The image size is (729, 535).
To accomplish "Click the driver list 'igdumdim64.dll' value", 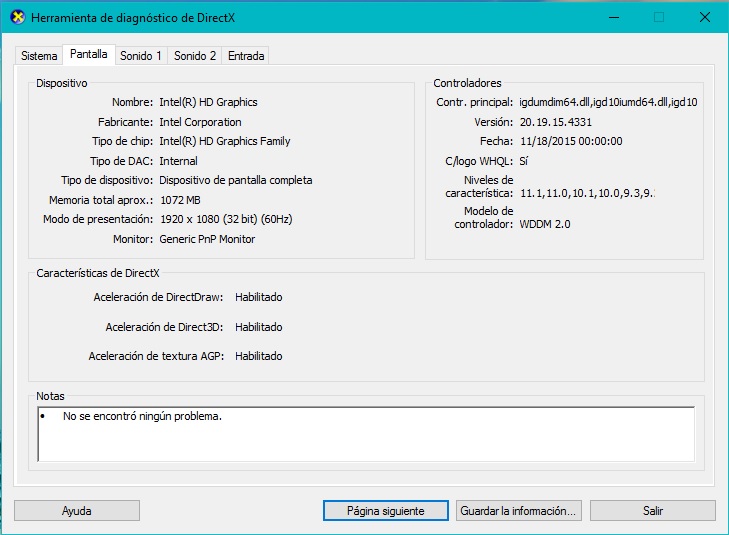I will (608, 102).
